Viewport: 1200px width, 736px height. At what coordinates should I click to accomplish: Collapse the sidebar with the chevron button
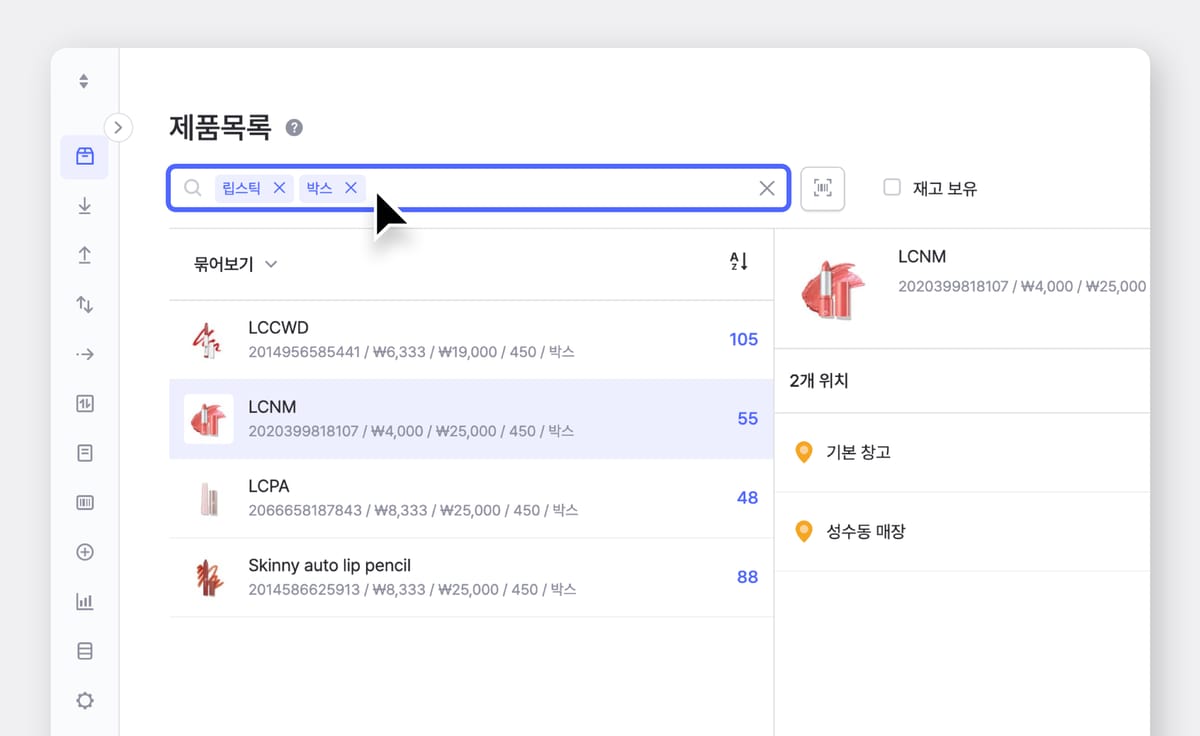[x=119, y=128]
